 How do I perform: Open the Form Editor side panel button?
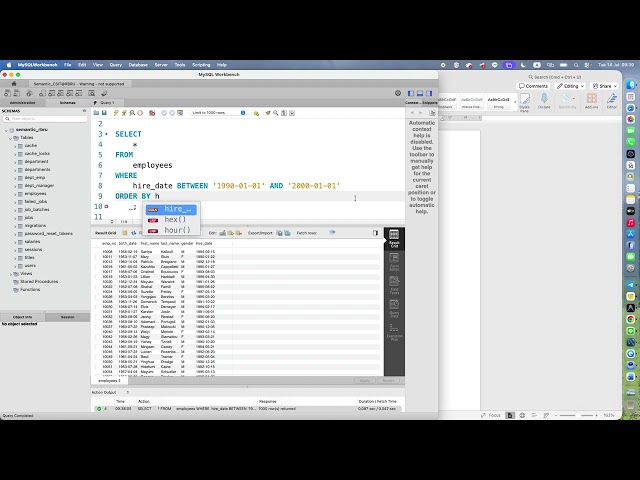click(x=394, y=262)
